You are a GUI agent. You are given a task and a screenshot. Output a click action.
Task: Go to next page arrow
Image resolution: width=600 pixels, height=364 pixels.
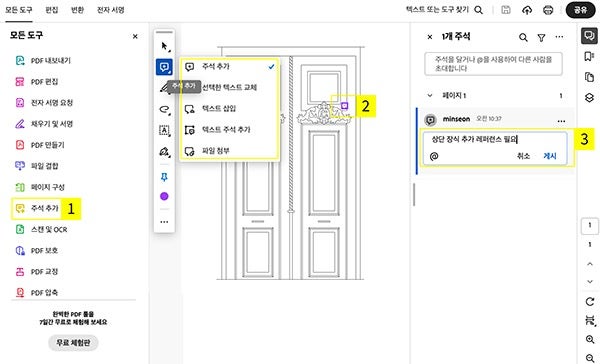click(x=590, y=282)
